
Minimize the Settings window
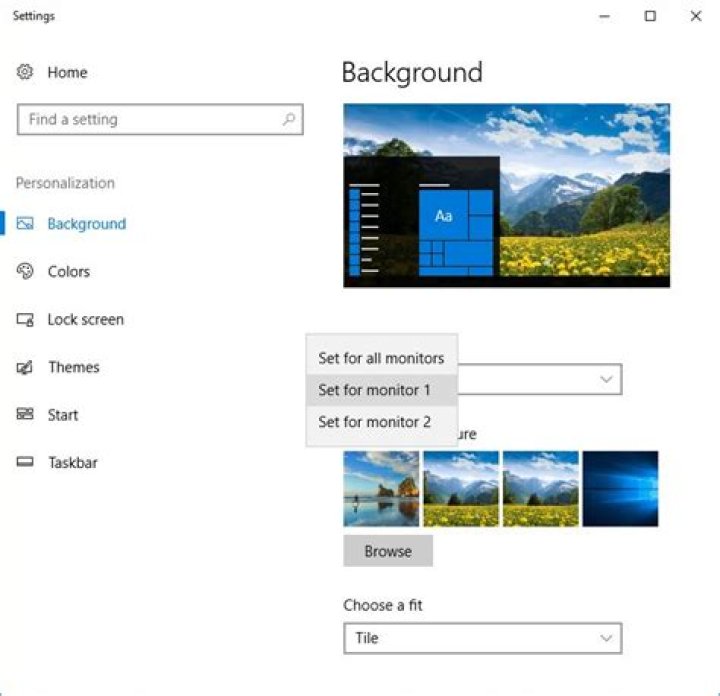[605, 17]
